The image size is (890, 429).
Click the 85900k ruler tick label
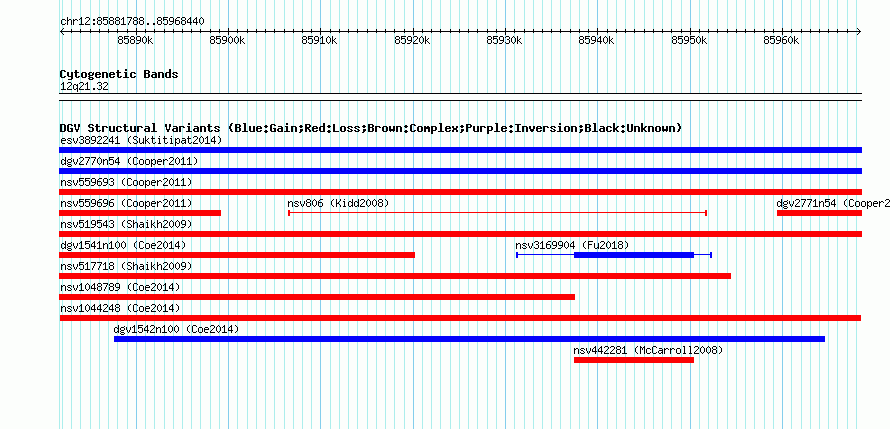(227, 40)
